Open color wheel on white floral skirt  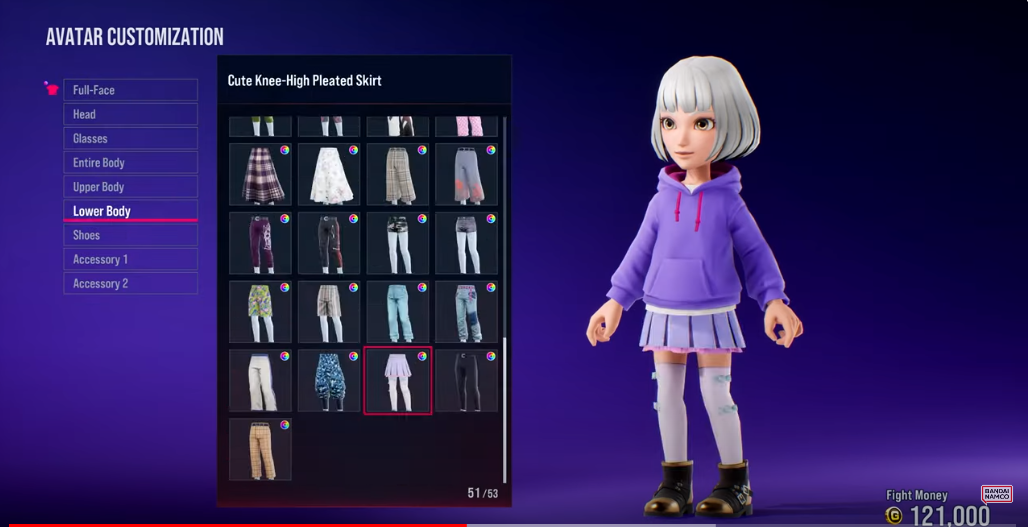click(x=353, y=150)
